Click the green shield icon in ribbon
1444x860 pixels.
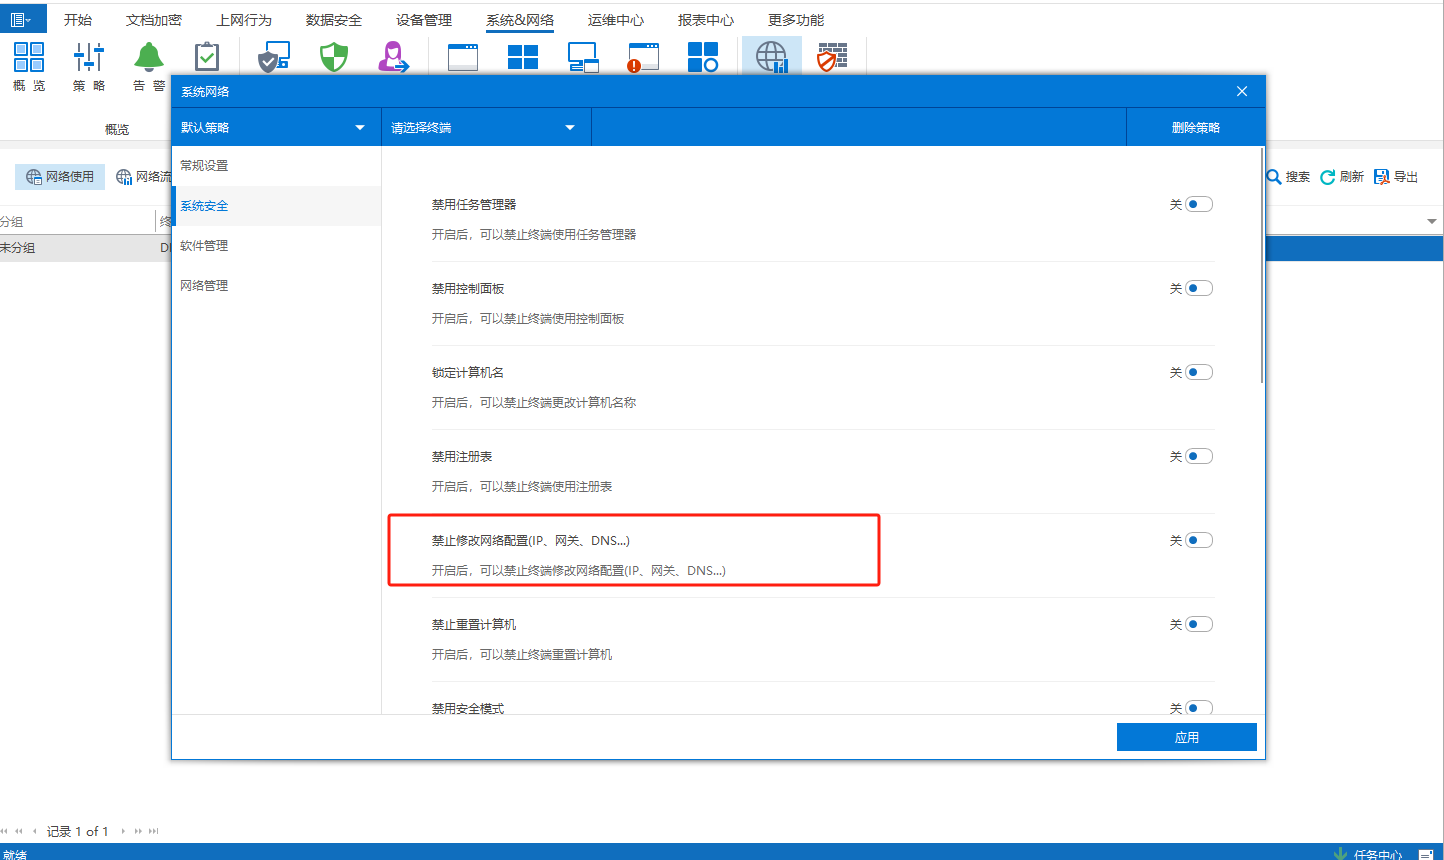click(x=334, y=57)
